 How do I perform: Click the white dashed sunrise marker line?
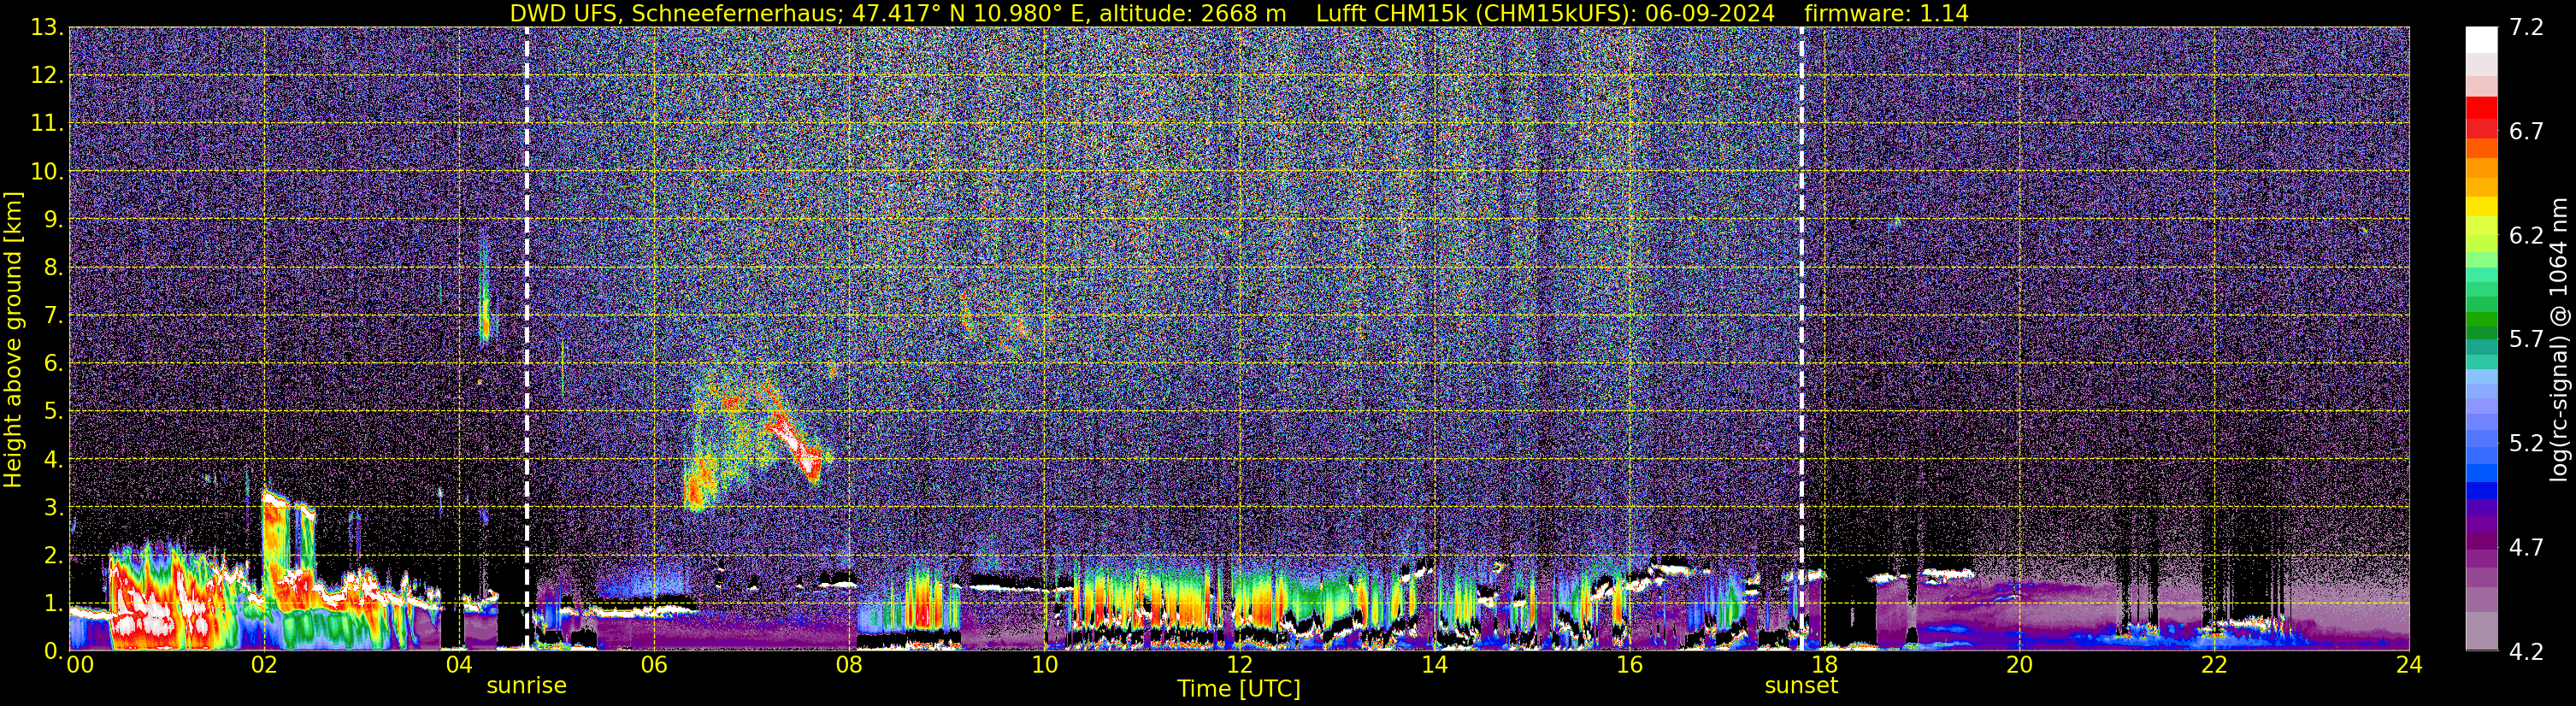527,340
